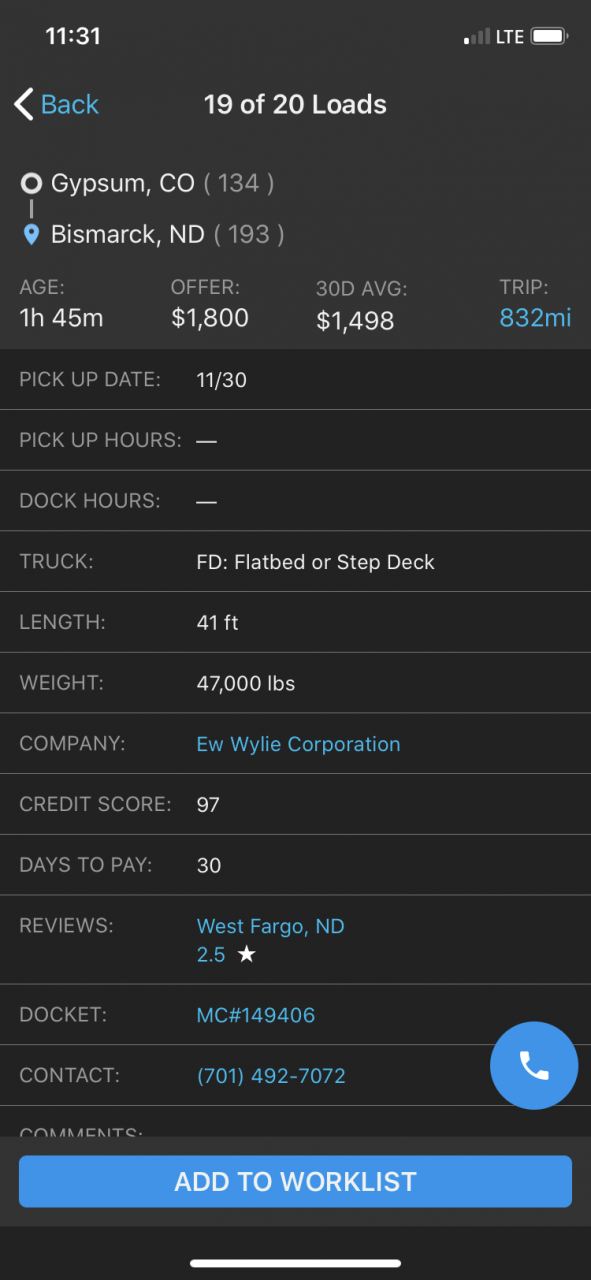
Task: Tap the blue phone call button
Action: [534, 1066]
